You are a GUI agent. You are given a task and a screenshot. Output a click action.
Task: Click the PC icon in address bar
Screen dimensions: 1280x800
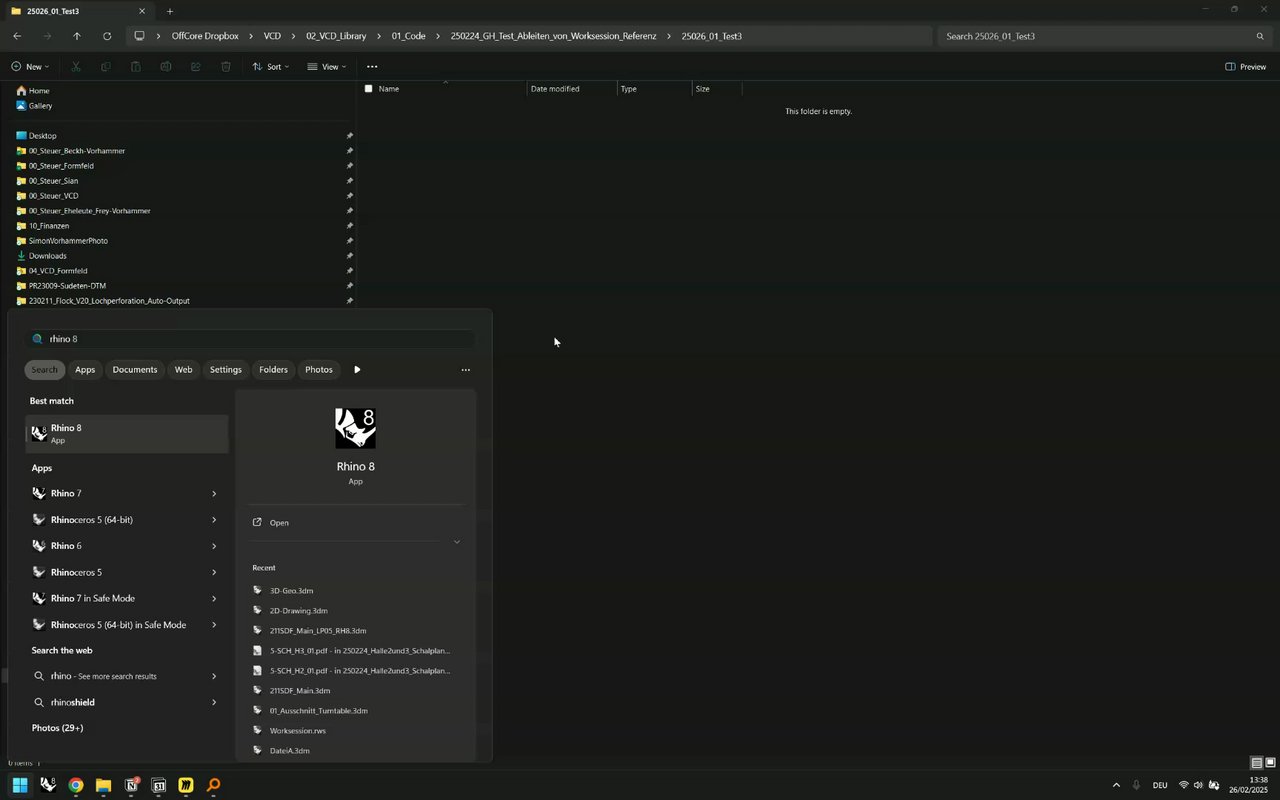coord(139,36)
